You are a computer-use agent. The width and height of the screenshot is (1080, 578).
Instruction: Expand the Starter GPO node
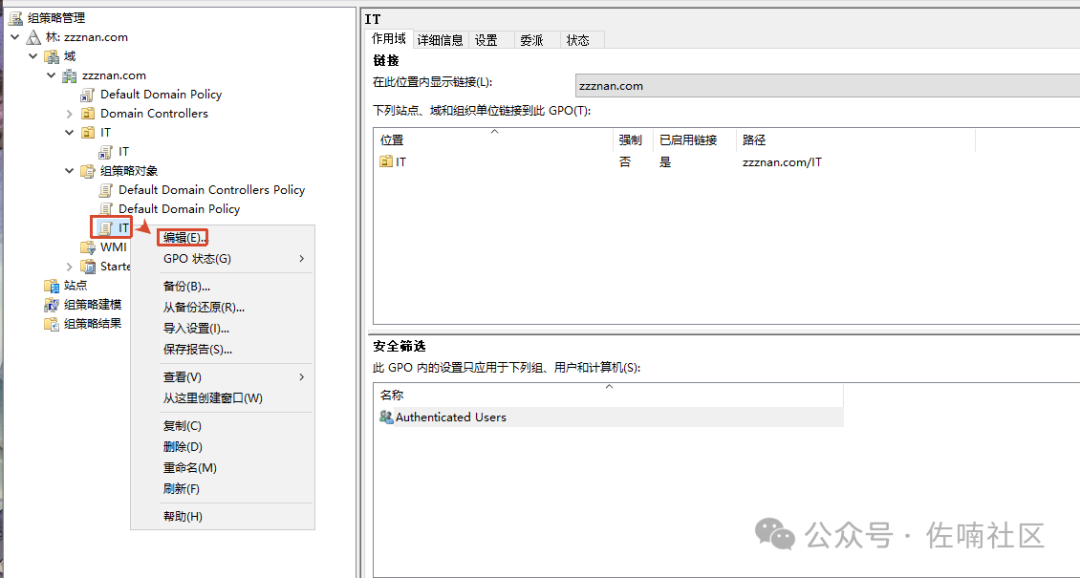[x=69, y=266]
